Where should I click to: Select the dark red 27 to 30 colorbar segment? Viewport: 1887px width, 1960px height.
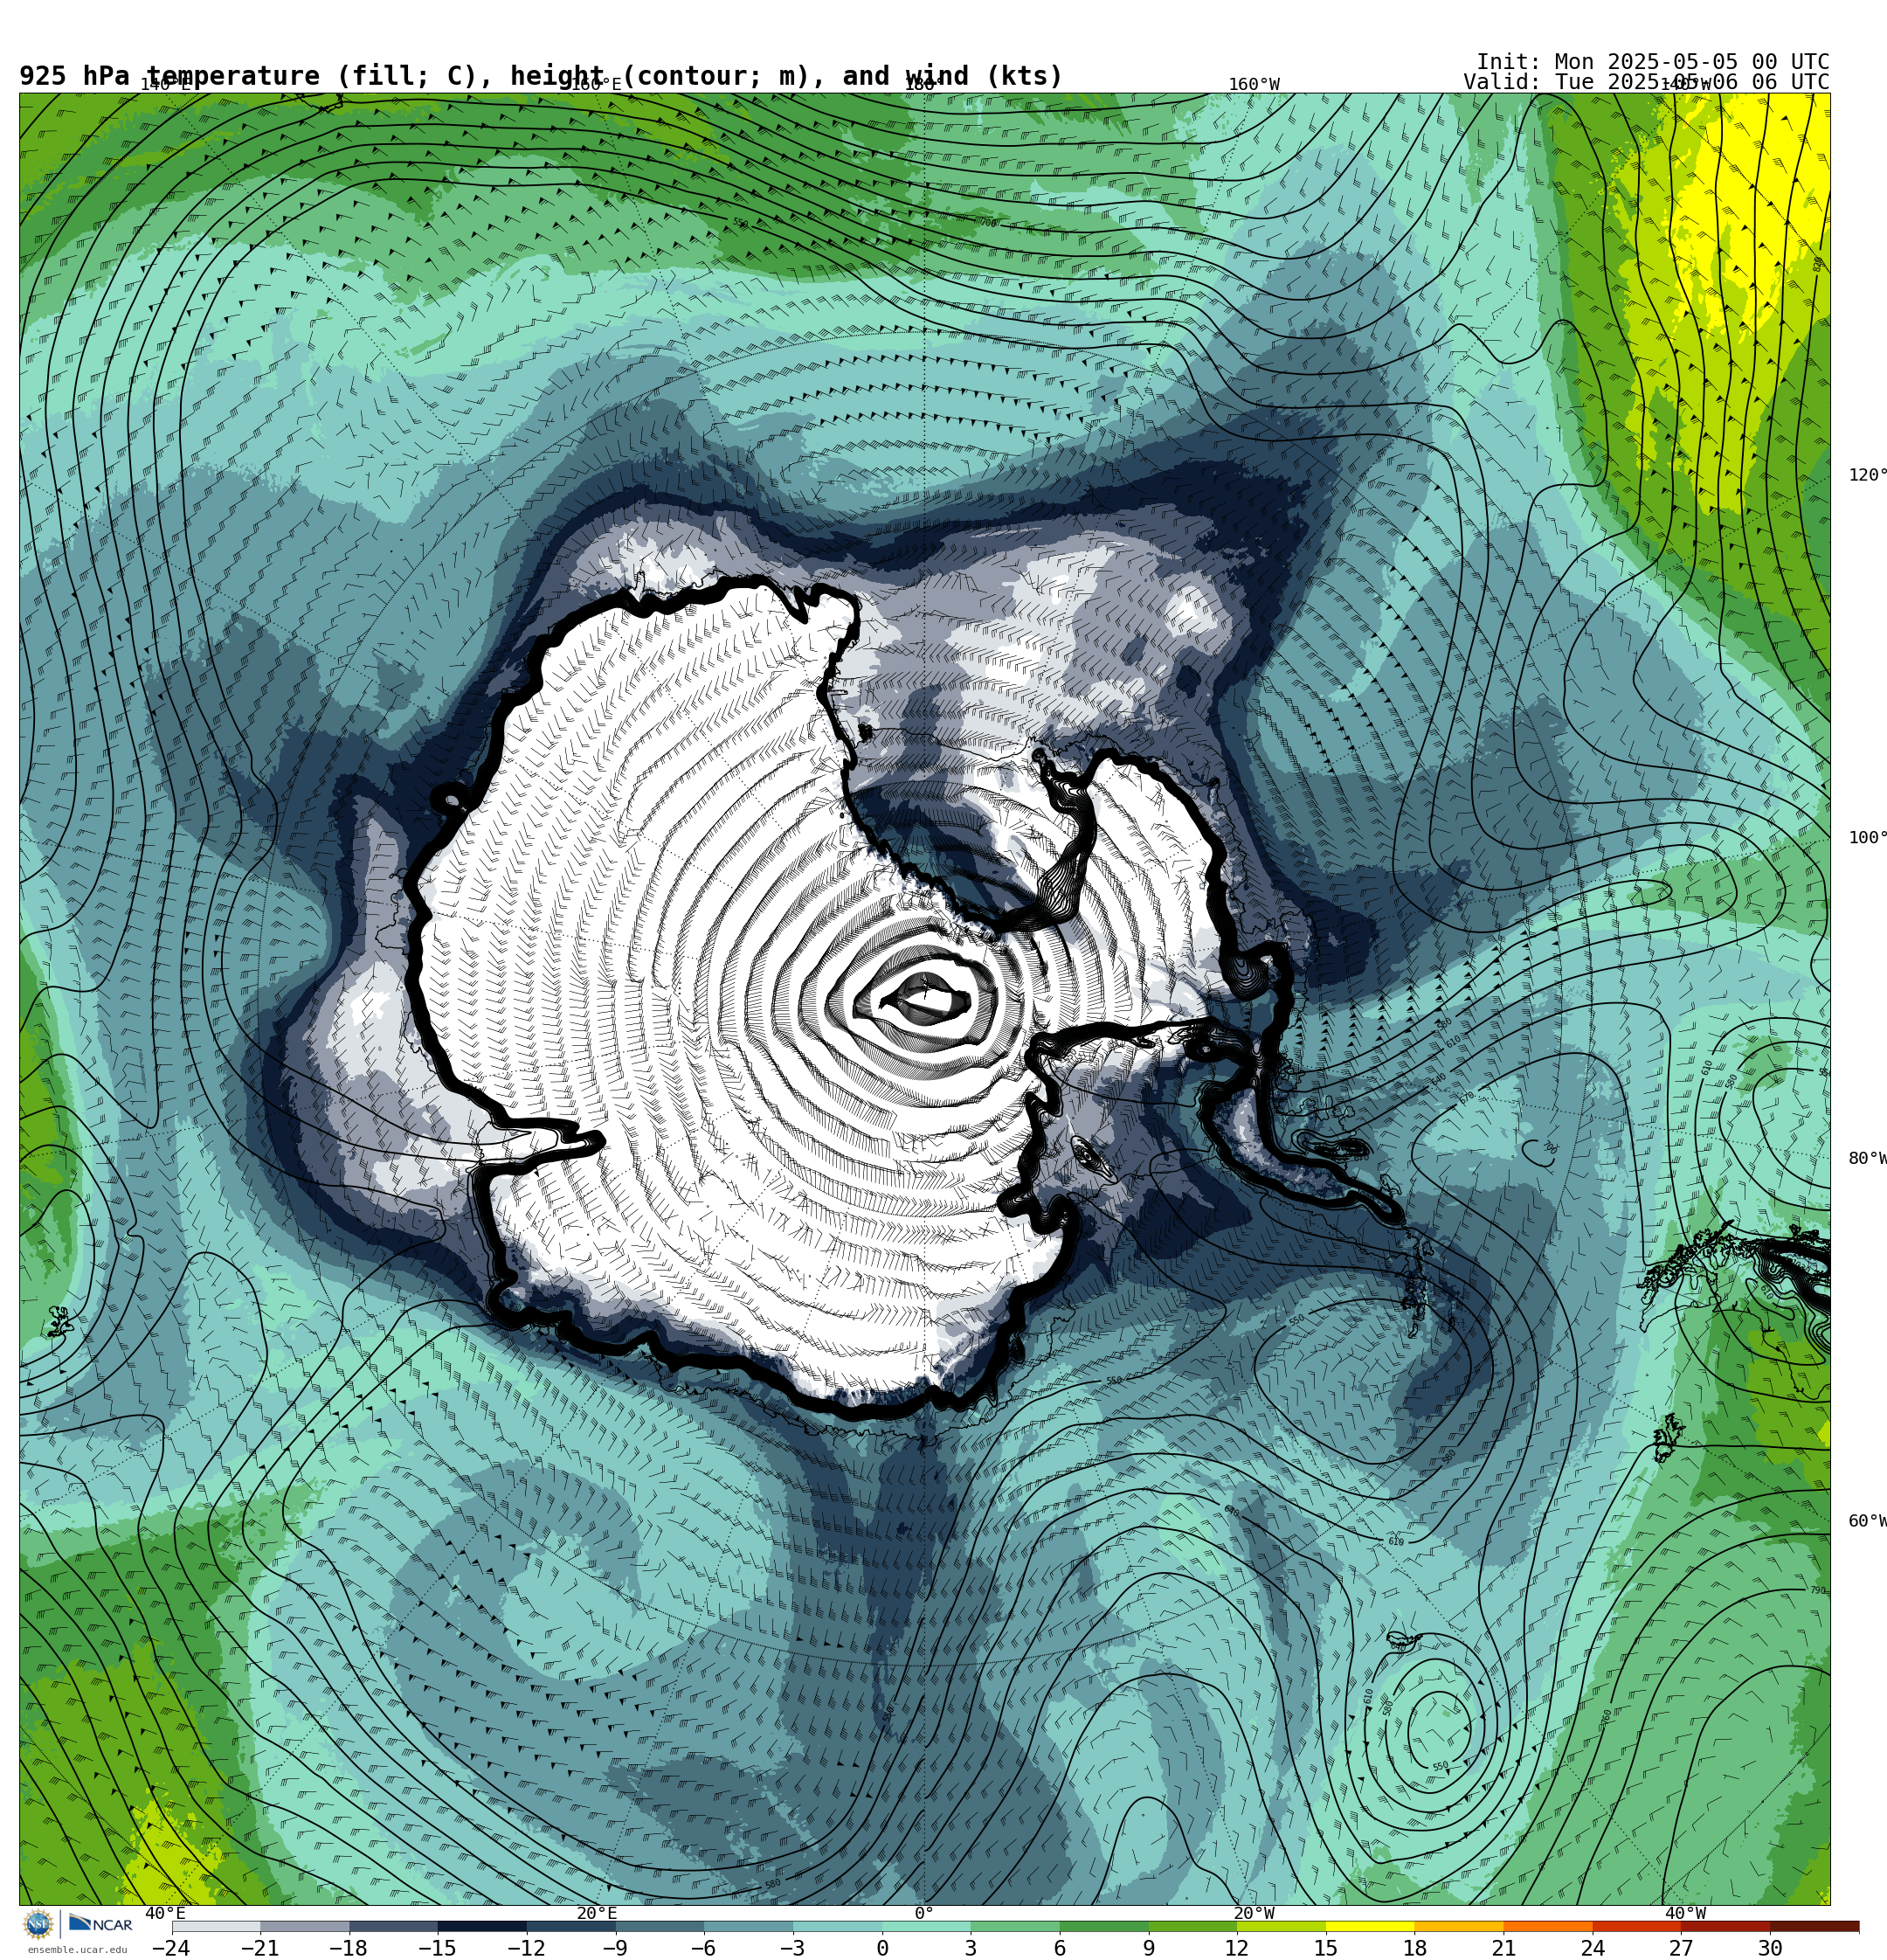click(1725, 1926)
